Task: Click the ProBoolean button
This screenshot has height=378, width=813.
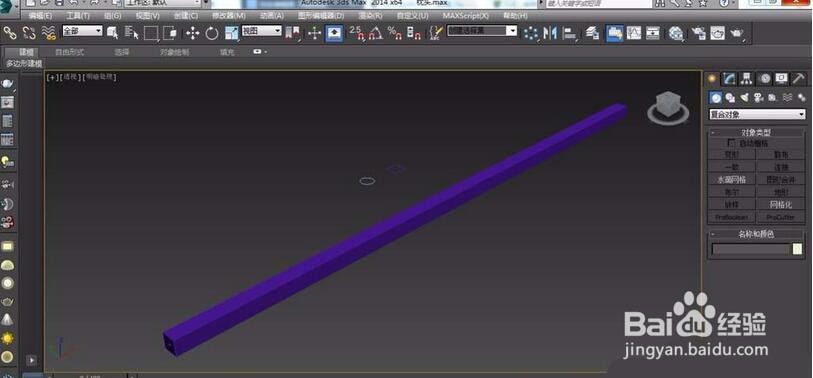Action: (732, 217)
